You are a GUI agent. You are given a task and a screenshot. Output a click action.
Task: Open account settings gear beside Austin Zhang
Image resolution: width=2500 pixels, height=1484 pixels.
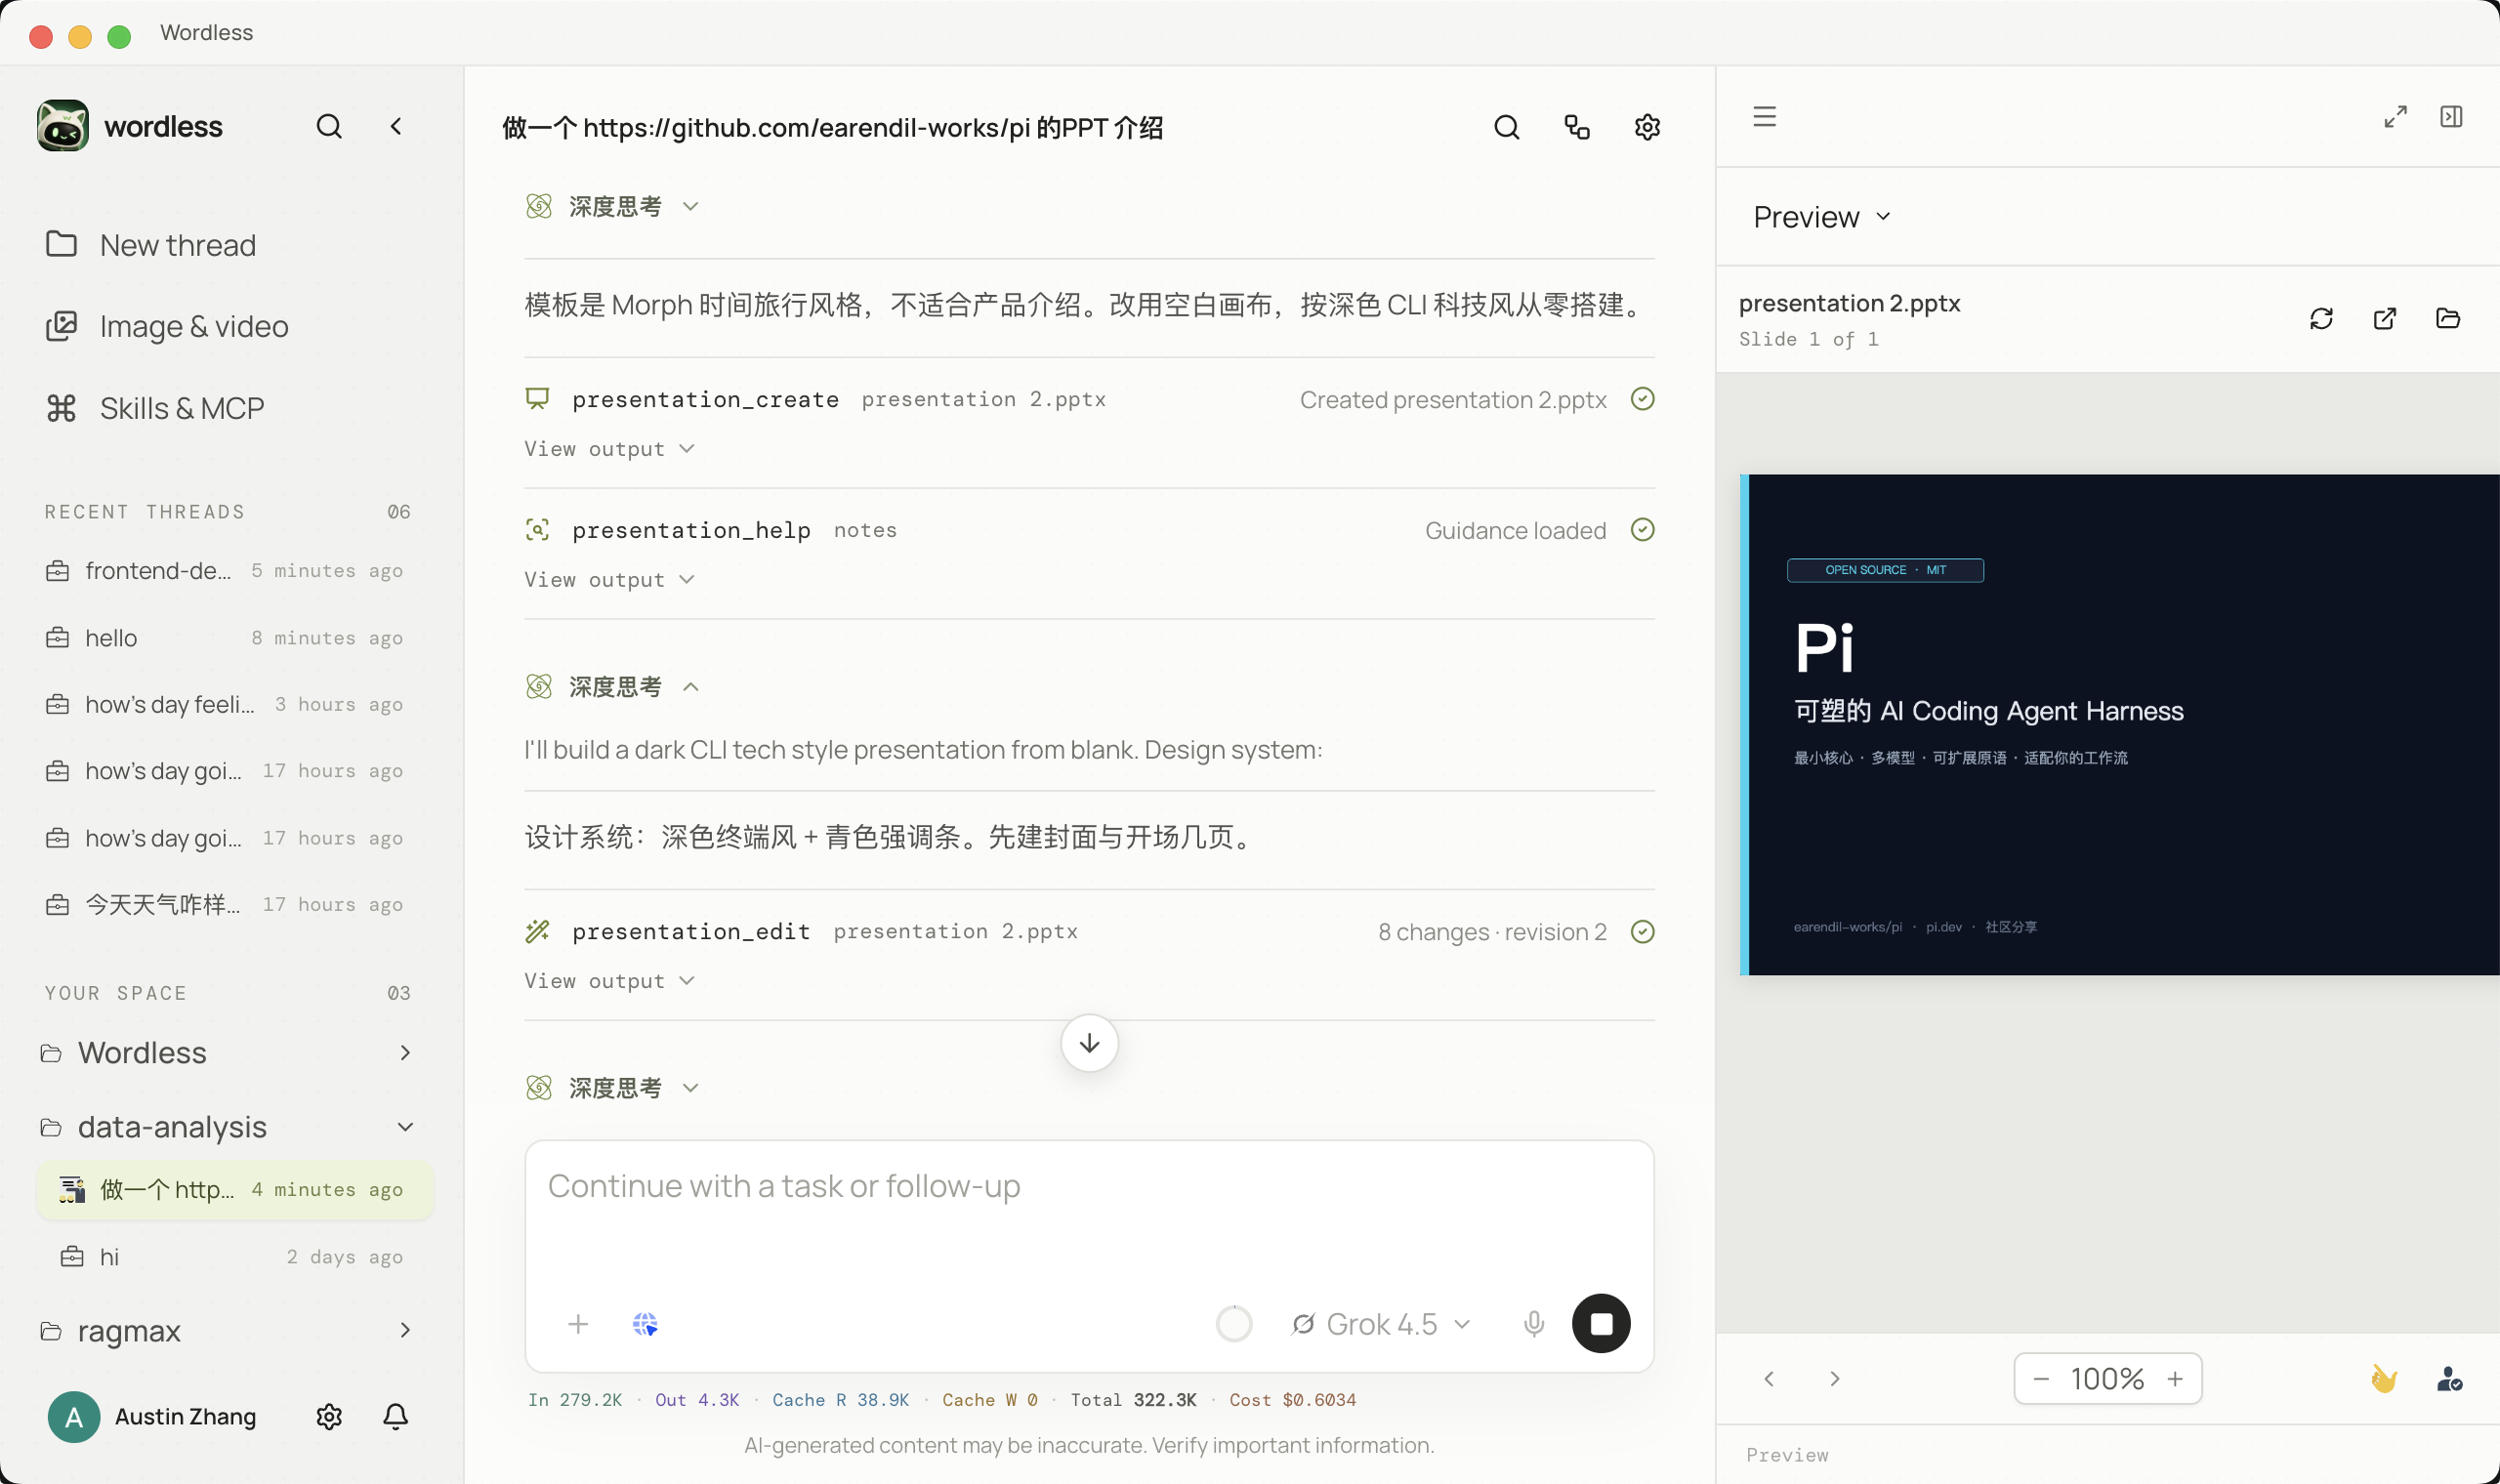tap(329, 1416)
